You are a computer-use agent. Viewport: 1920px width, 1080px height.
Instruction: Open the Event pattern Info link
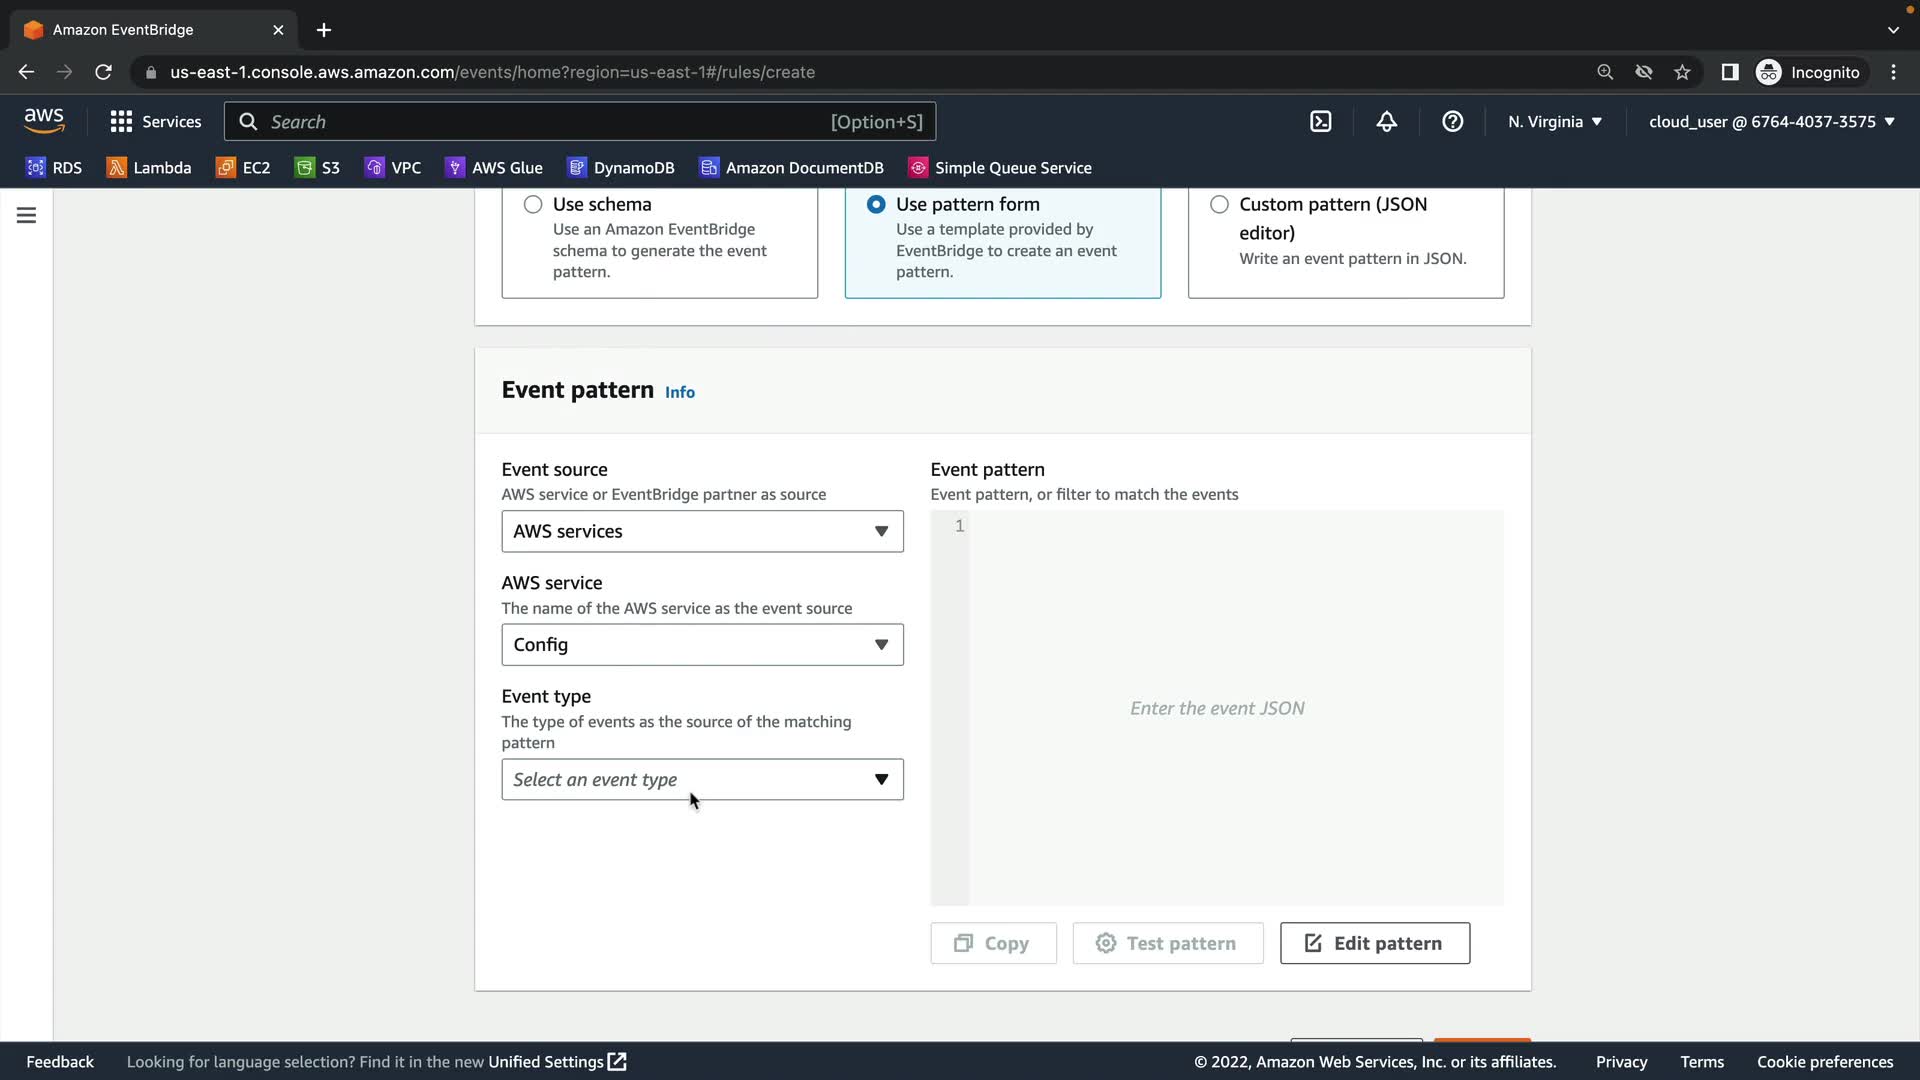click(x=680, y=393)
